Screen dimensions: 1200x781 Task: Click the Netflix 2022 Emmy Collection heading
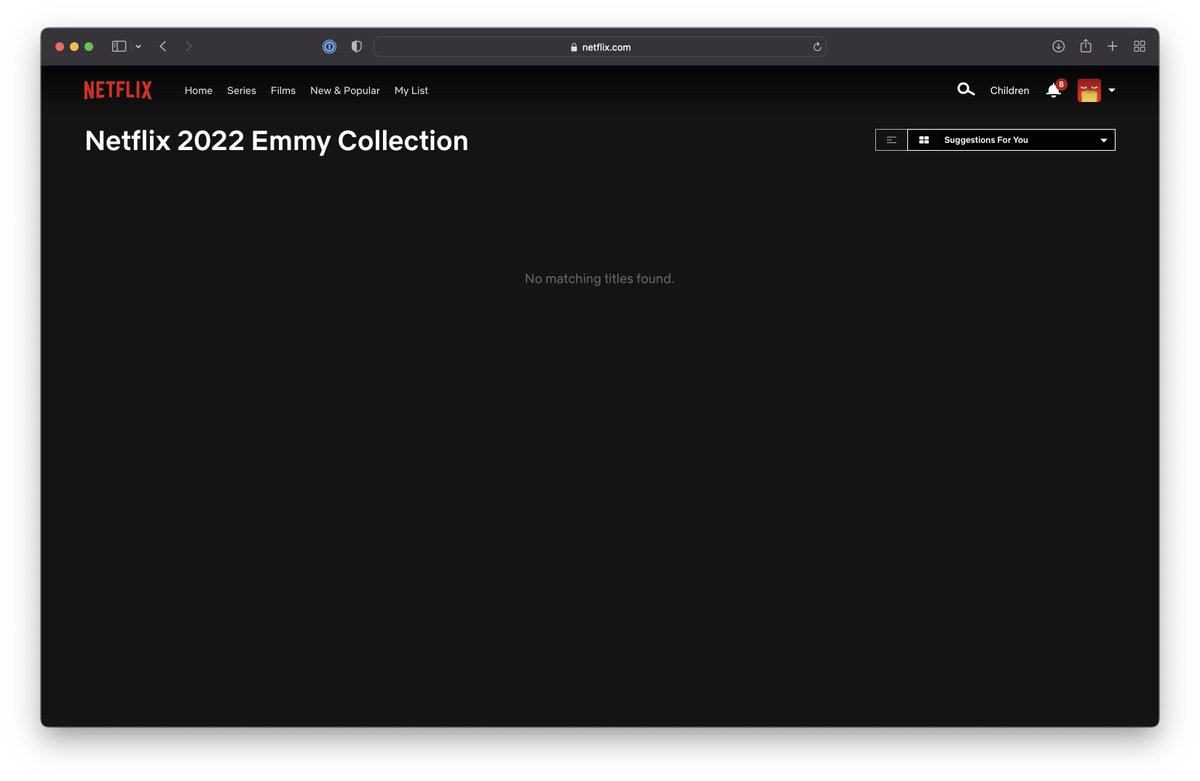pos(276,140)
